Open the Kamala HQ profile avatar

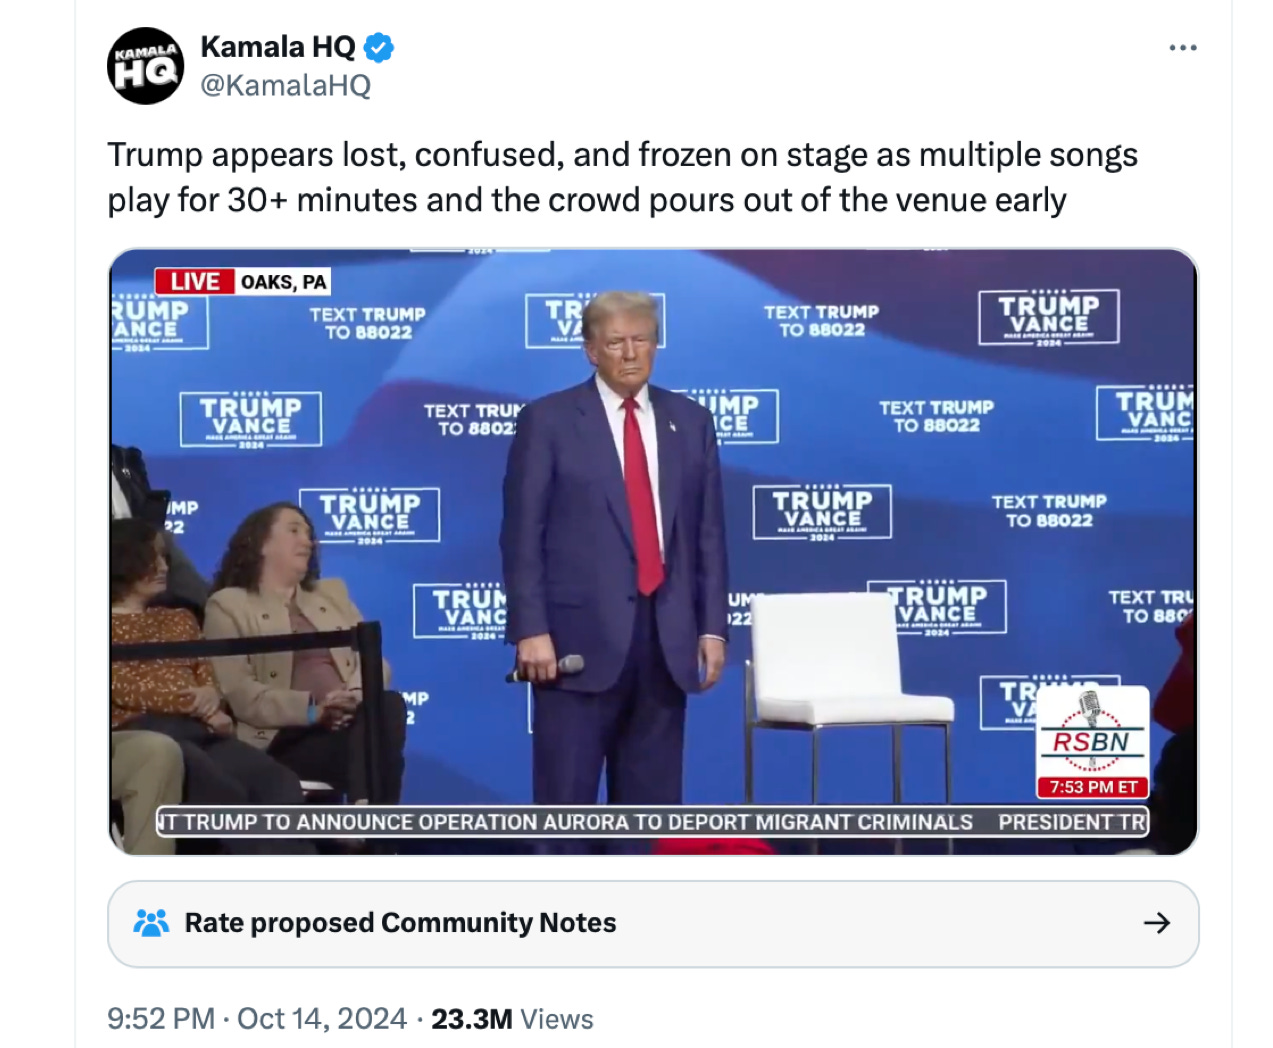145,66
